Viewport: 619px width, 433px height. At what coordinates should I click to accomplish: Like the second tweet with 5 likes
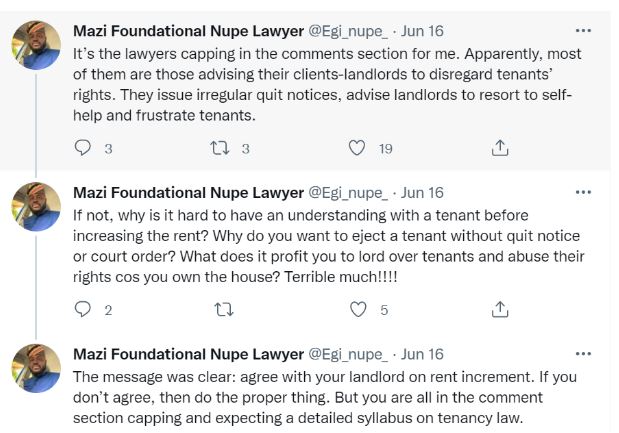point(356,310)
